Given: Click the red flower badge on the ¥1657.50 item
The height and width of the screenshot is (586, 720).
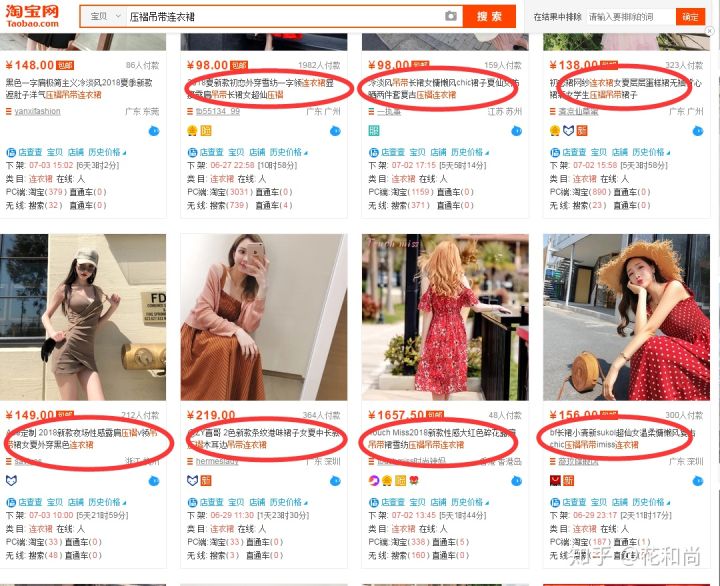Looking at the screenshot, I should [x=415, y=481].
